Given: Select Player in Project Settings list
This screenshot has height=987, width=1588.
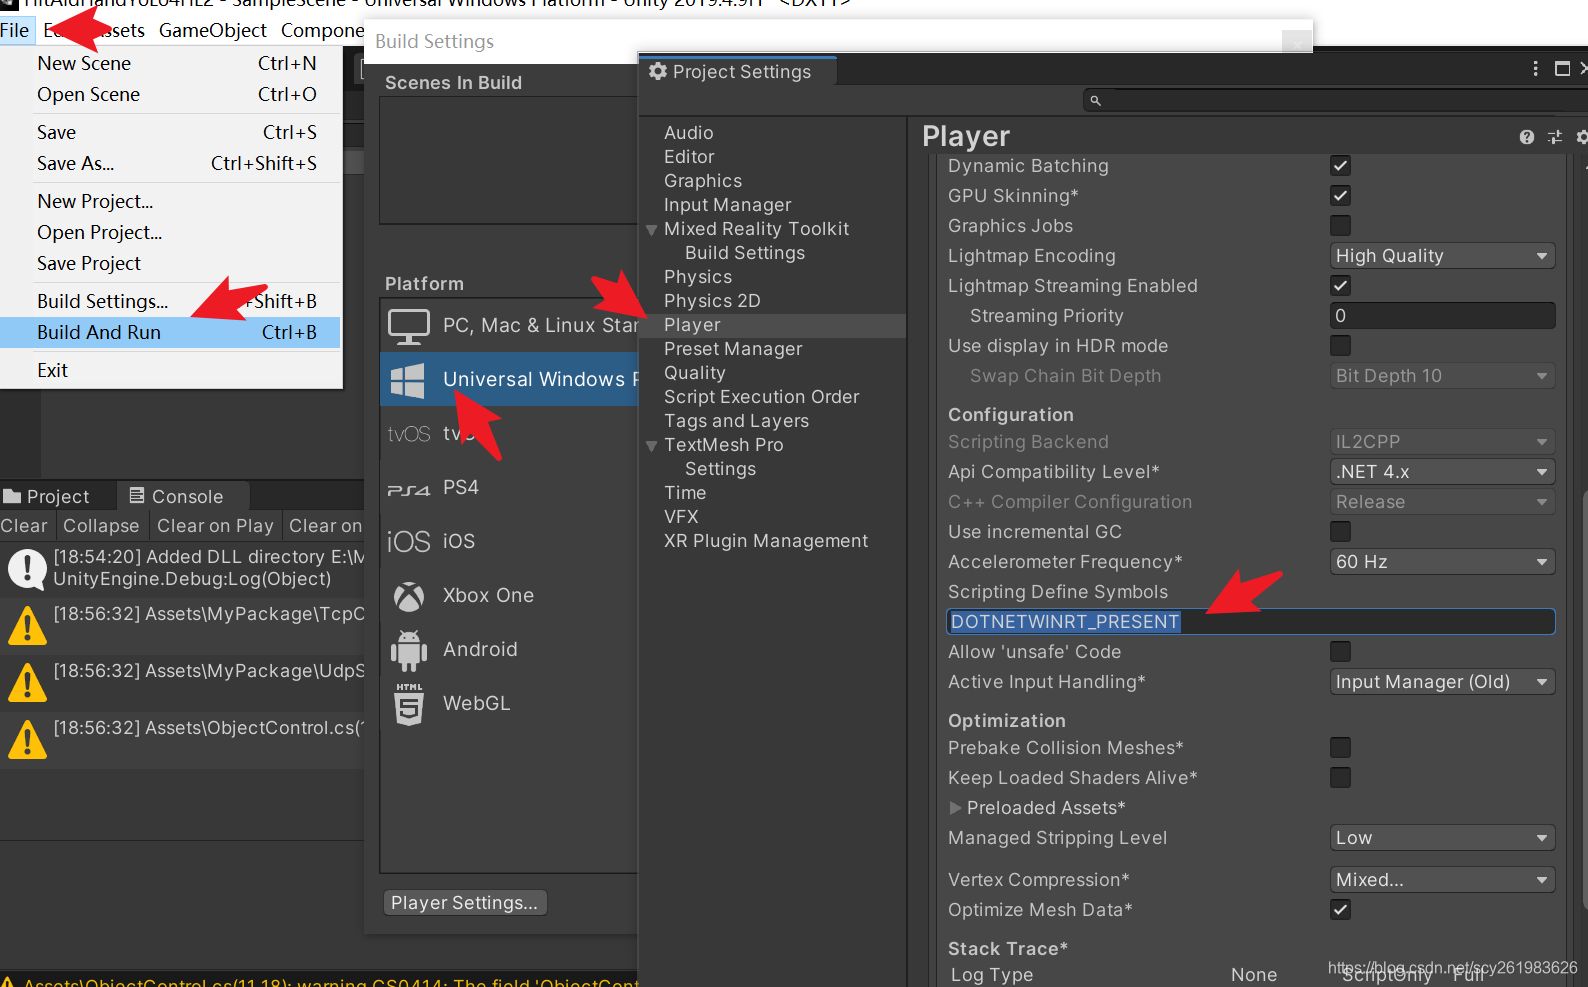Looking at the screenshot, I should point(773,325).
